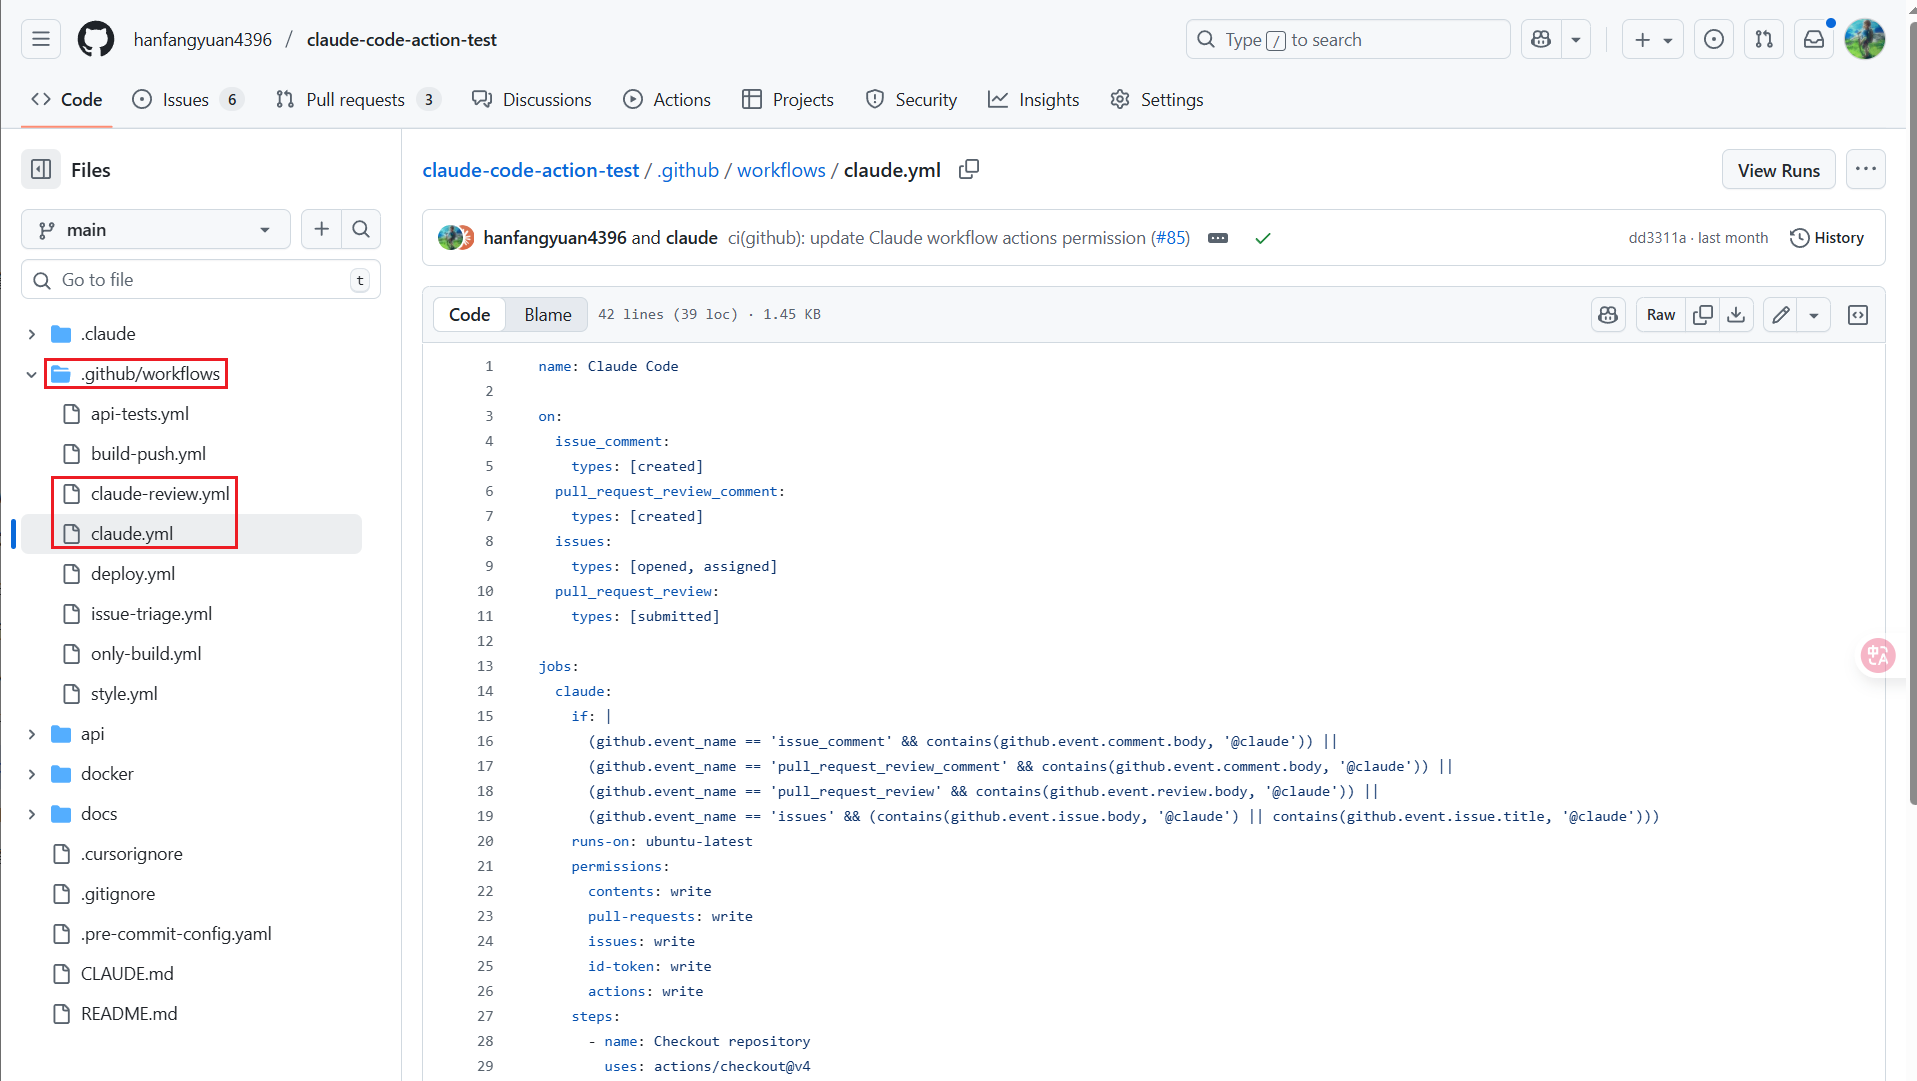Image resolution: width=1917 pixels, height=1081 pixels.
Task: Open style.yml in file tree
Action: (124, 693)
